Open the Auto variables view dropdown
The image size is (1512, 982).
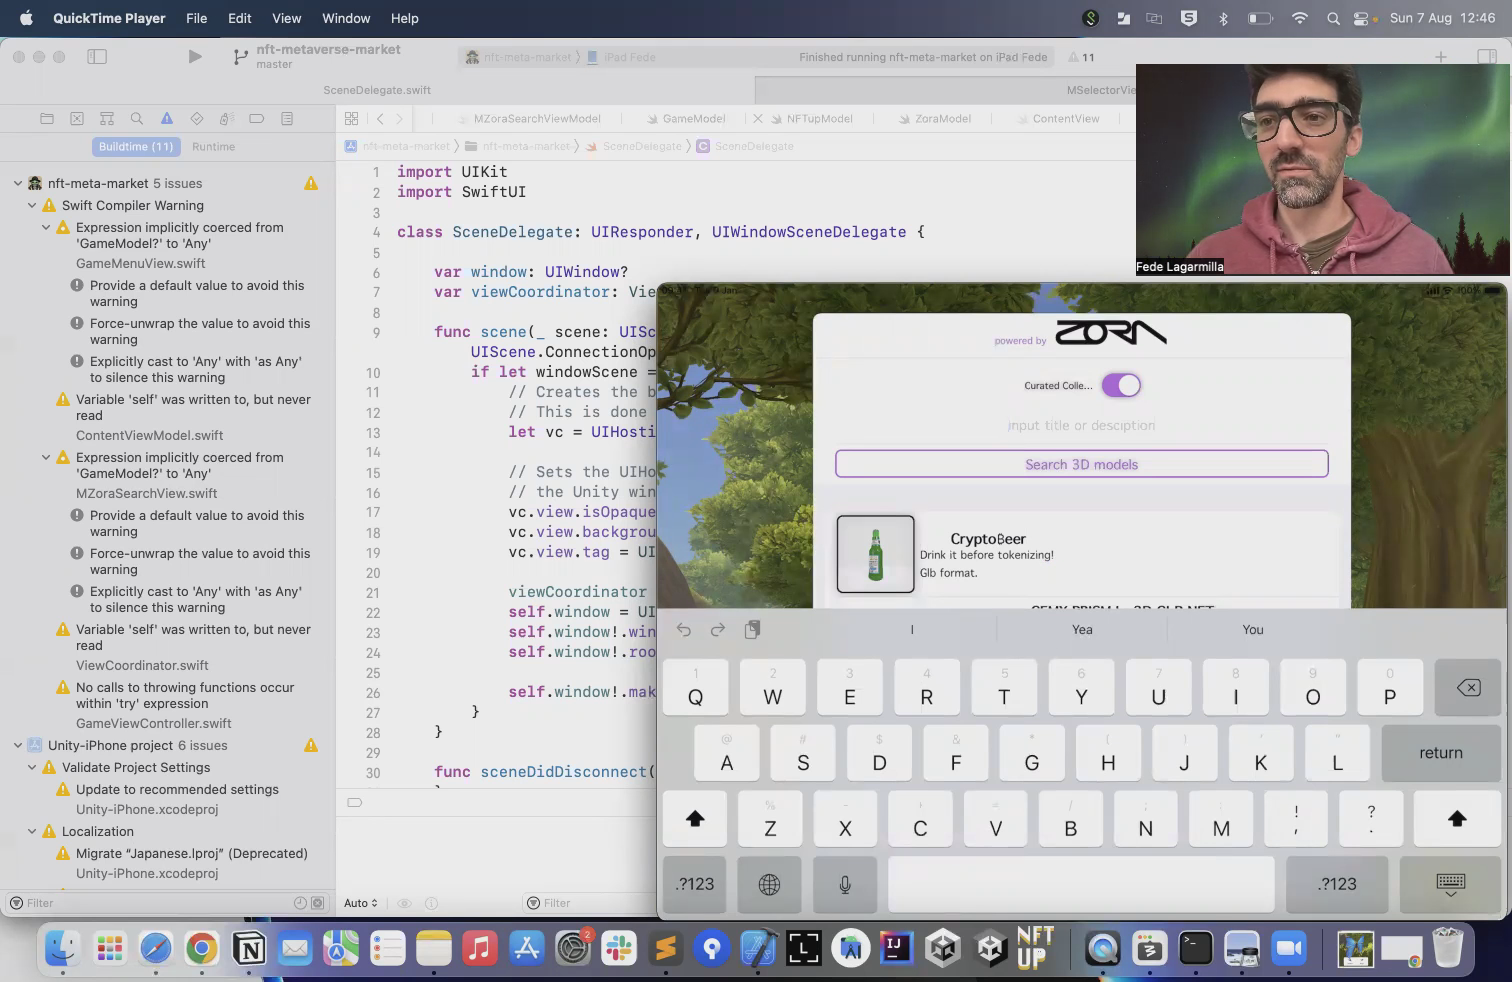[x=361, y=903]
